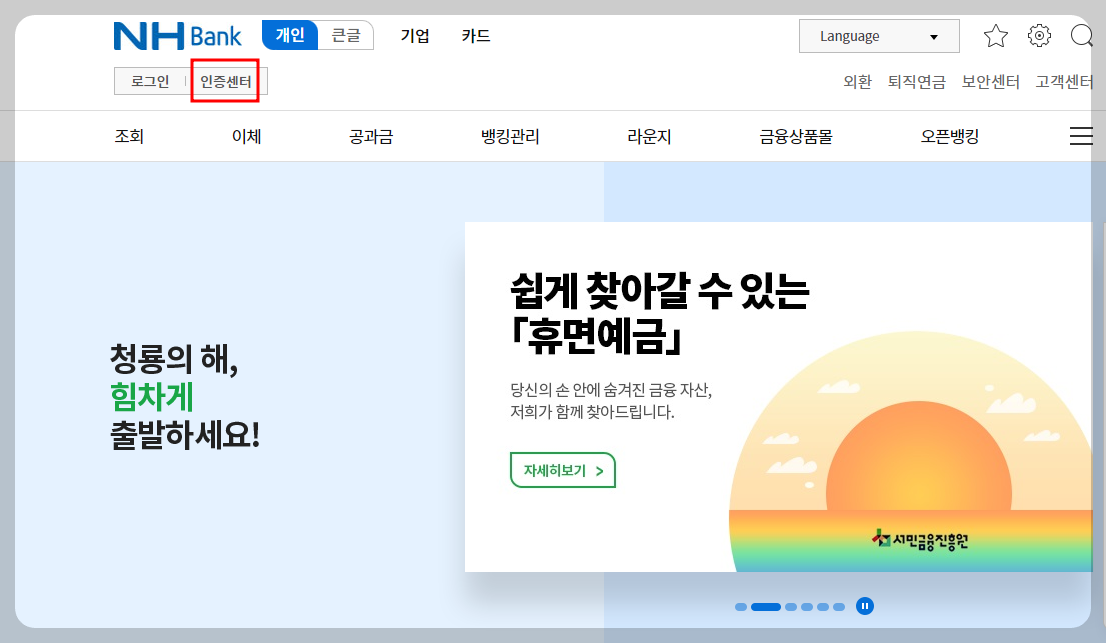Open 자세히보기 on the 휴면예금 banner
This screenshot has height=643, width=1106.
pyautogui.click(x=562, y=469)
